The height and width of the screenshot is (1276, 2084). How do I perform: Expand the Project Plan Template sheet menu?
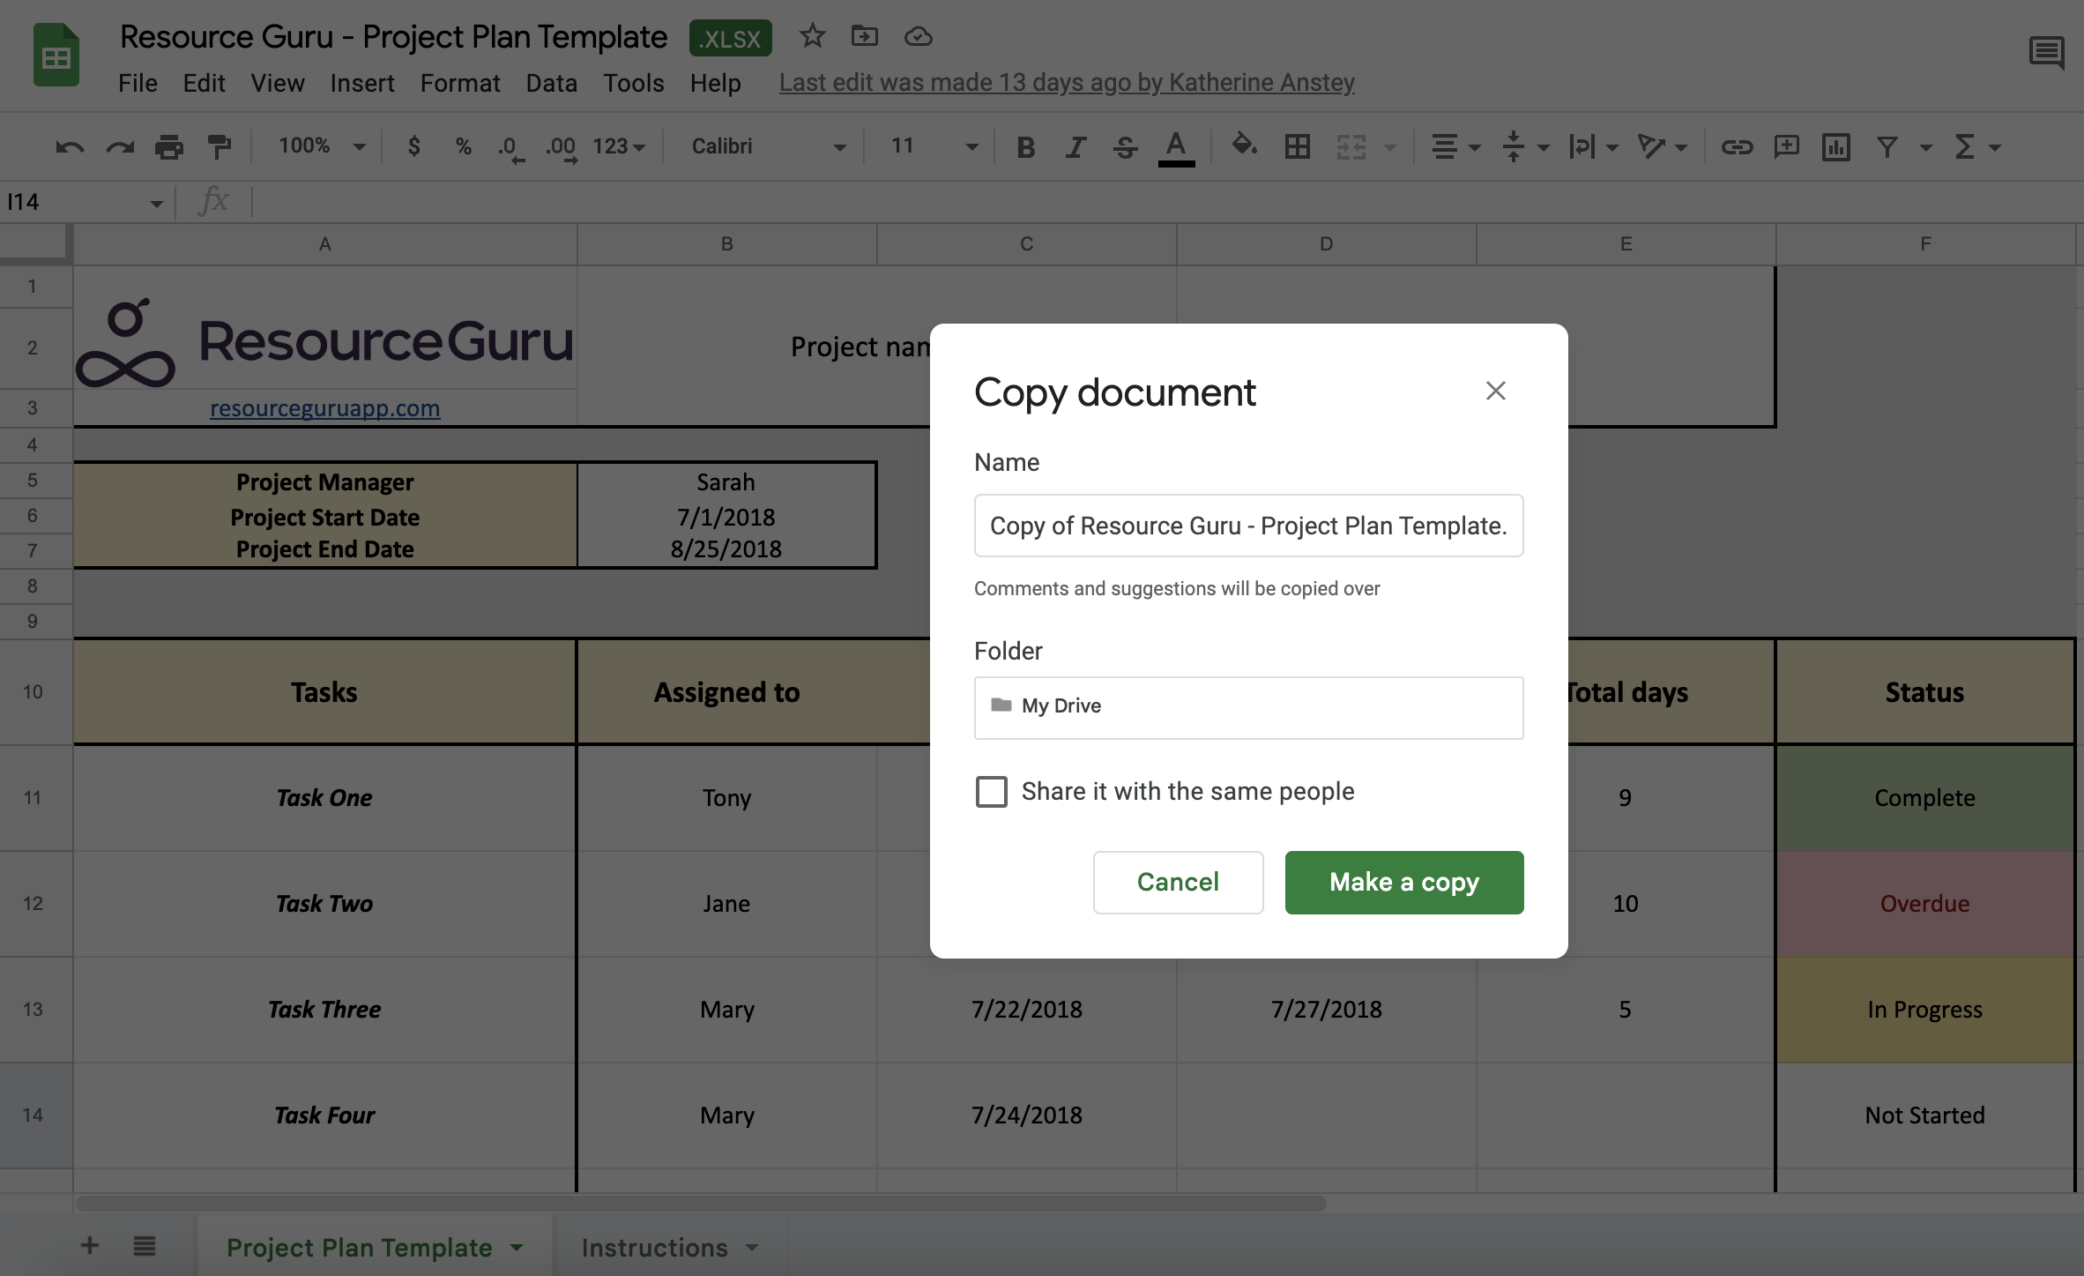[x=516, y=1247]
